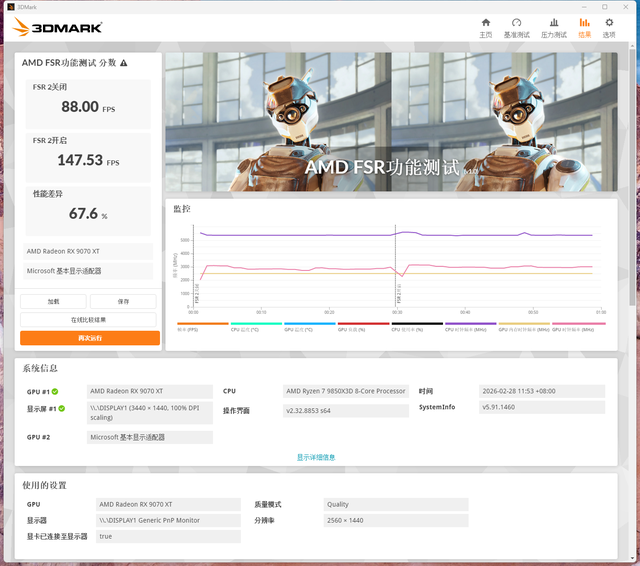Toggle the GPU 内存时钟频率 (MHz) yellow legend series
The image size is (640, 566).
click(x=524, y=326)
